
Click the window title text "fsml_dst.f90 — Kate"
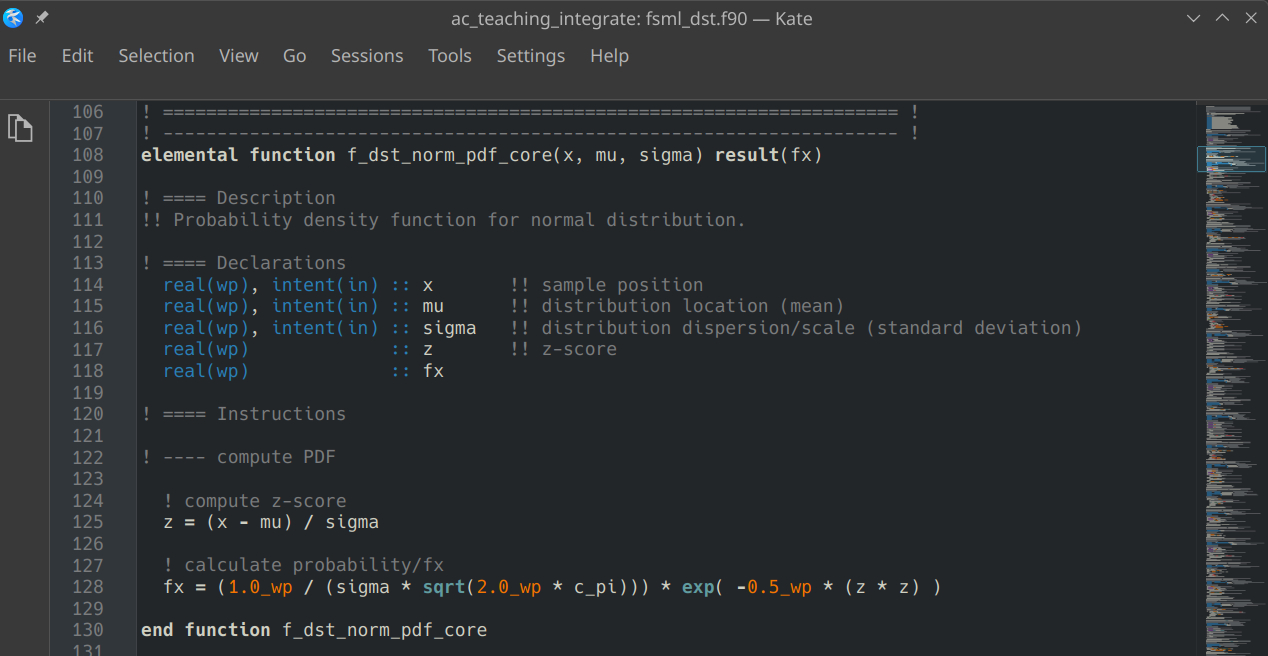(x=730, y=18)
